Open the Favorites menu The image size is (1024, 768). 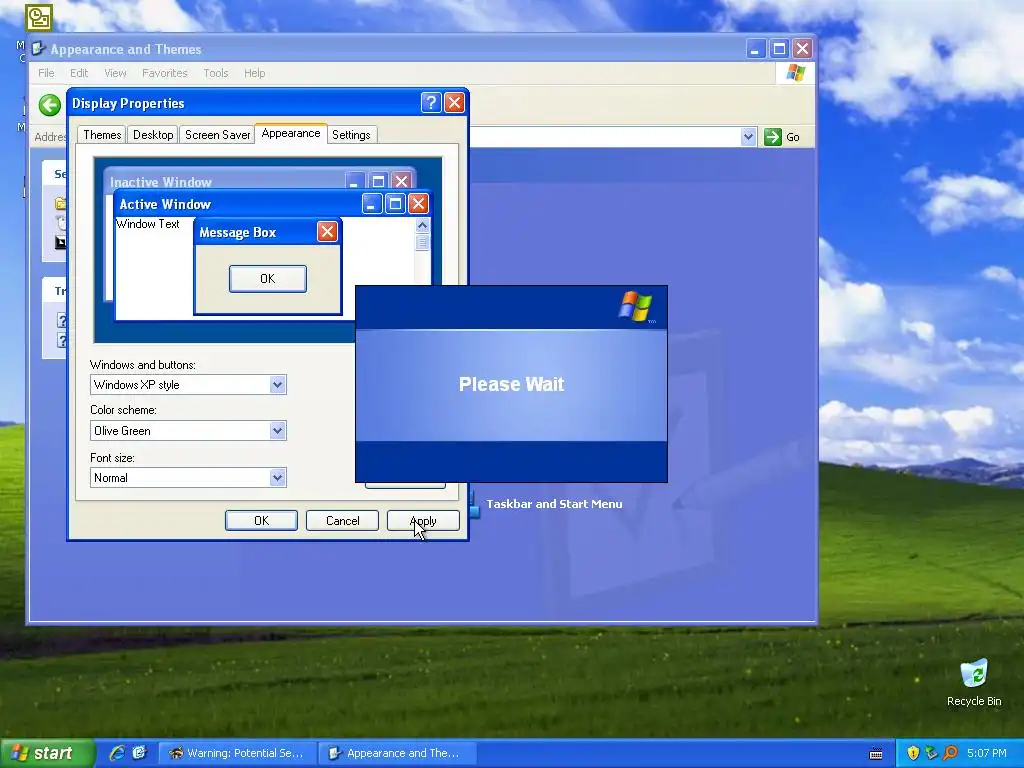pyautogui.click(x=165, y=73)
